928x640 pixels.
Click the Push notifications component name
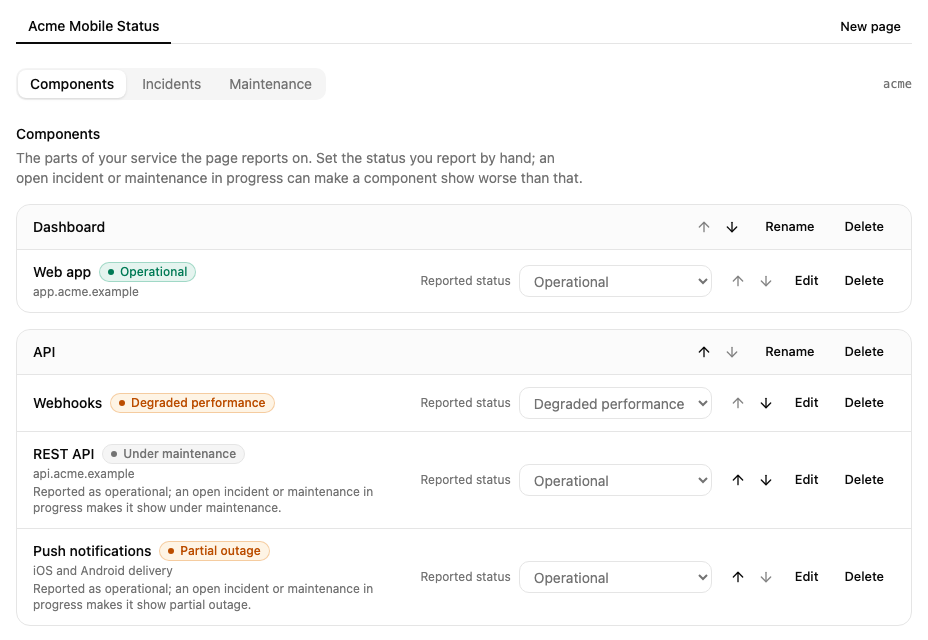pyautogui.click(x=92, y=551)
